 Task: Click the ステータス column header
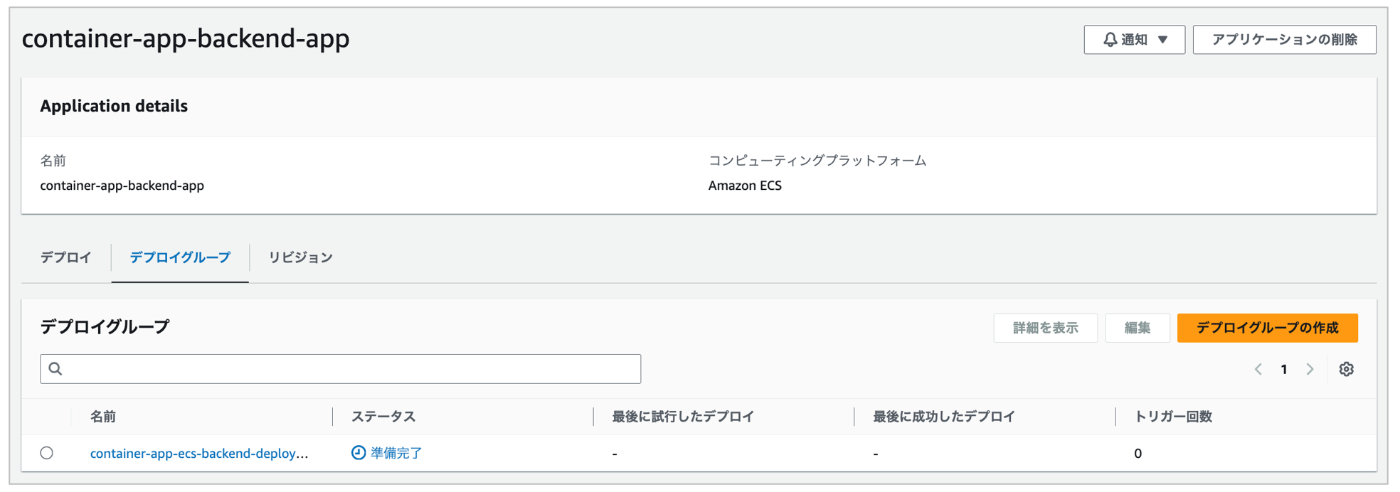[383, 416]
